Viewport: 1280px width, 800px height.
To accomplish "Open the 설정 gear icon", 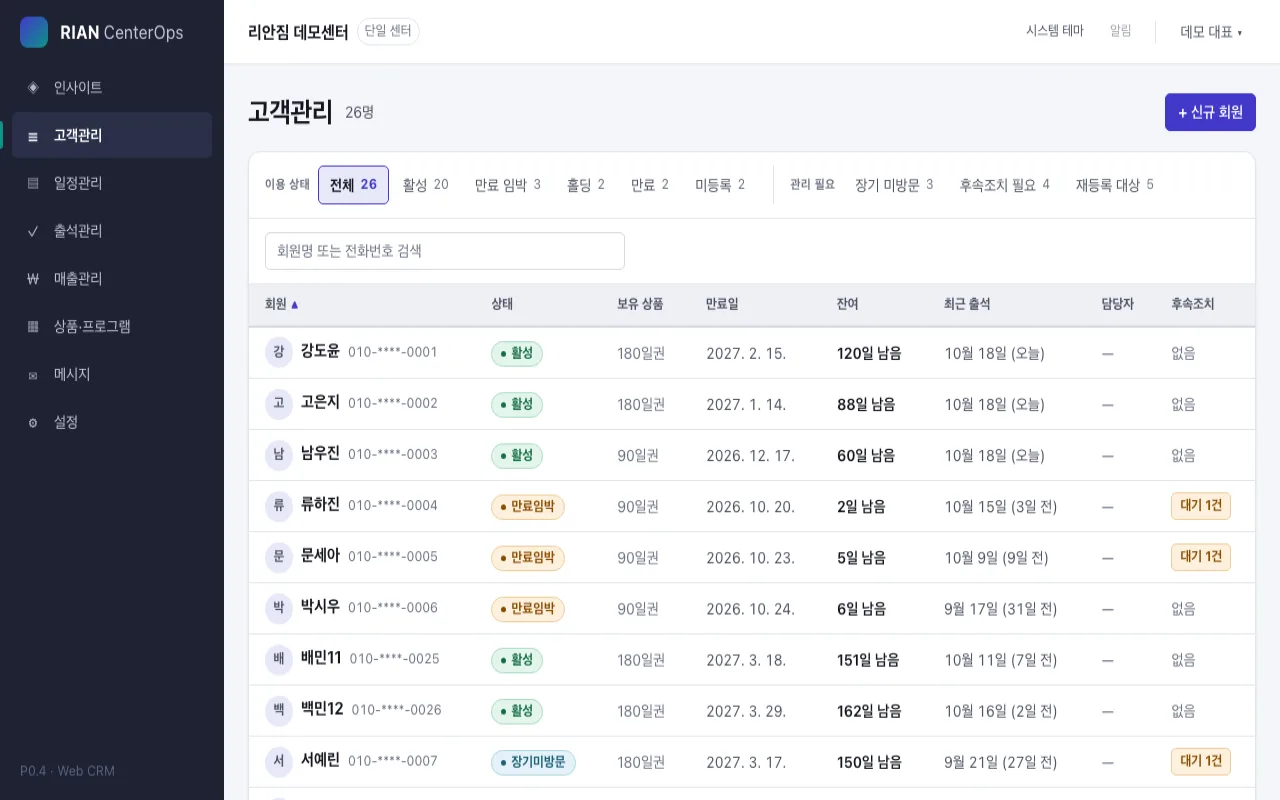I will [33, 423].
